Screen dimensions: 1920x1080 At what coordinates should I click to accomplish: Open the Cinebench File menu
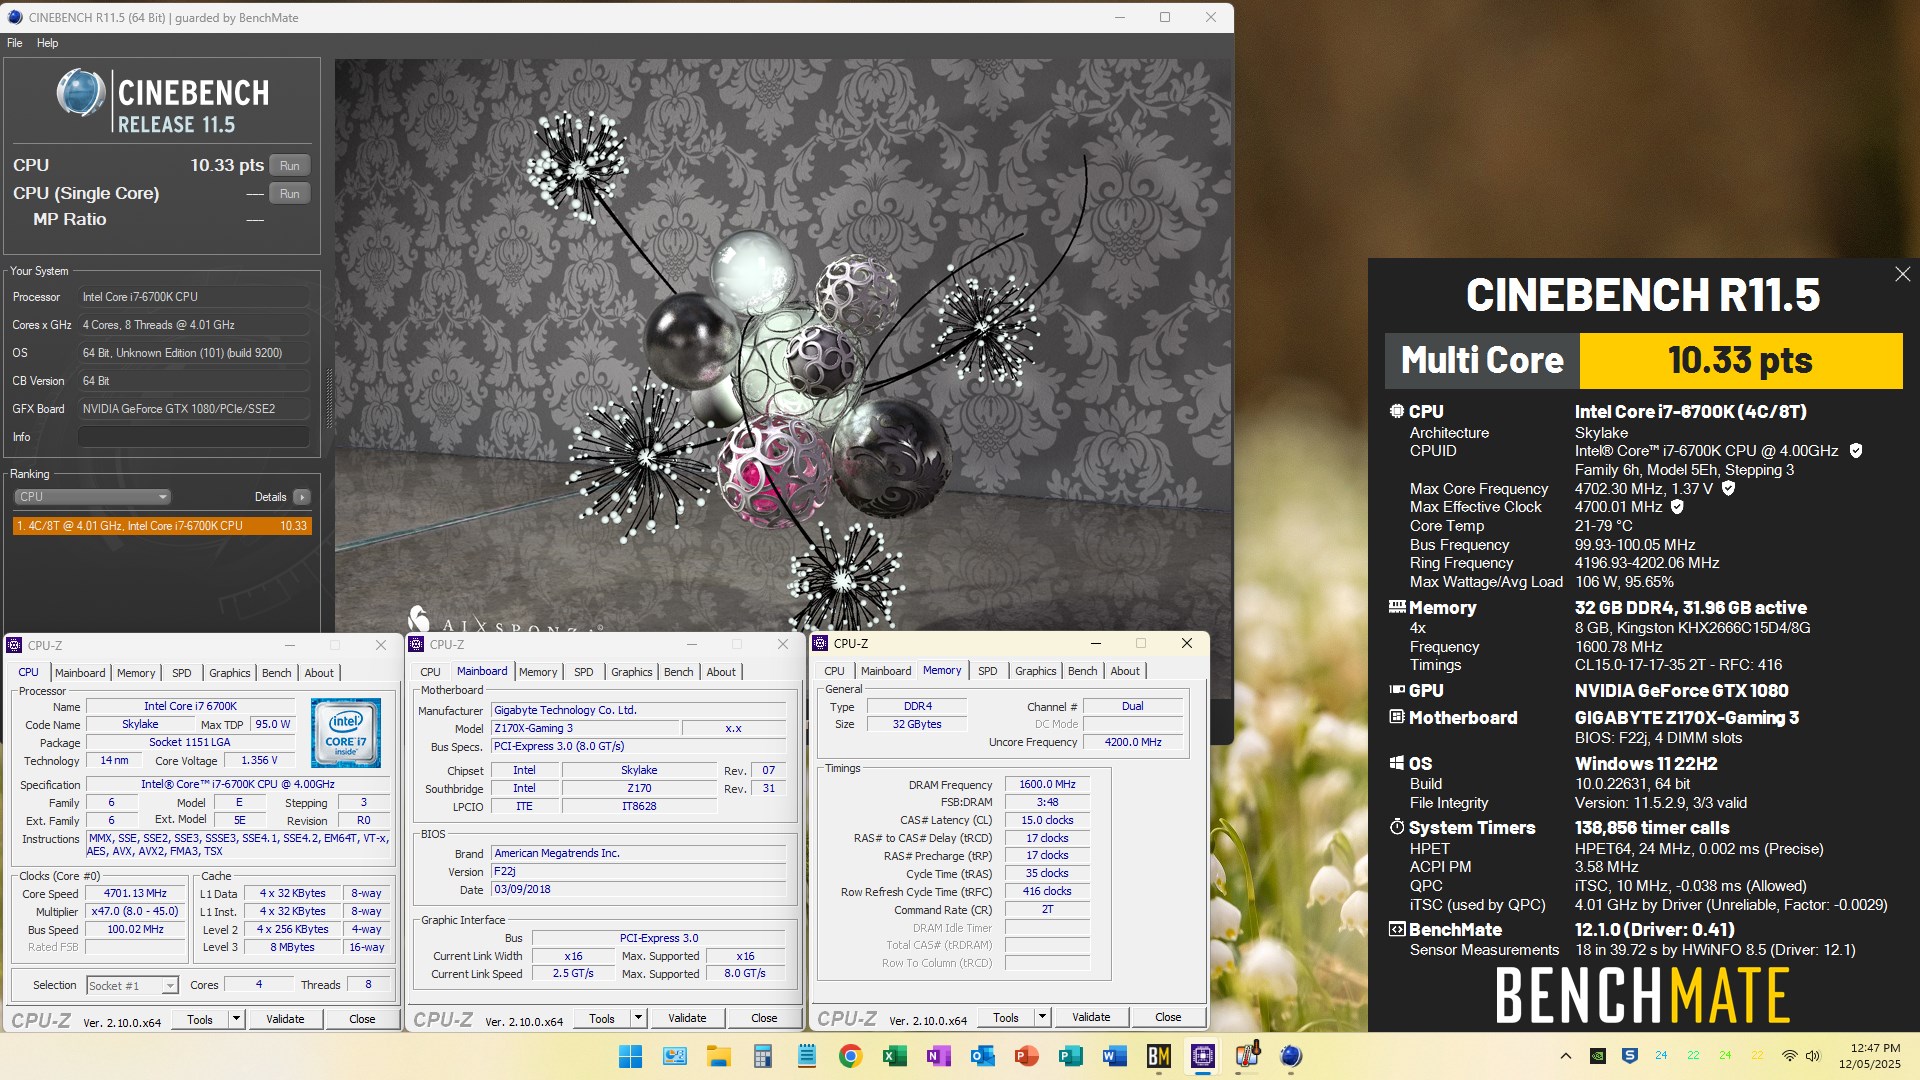15,43
